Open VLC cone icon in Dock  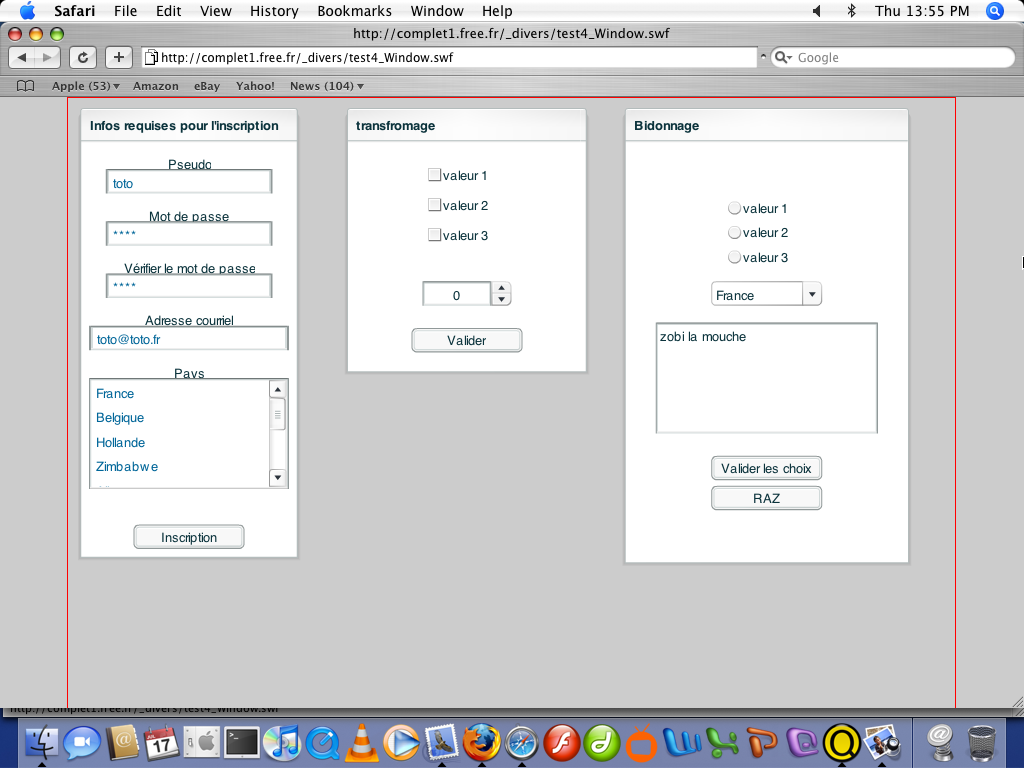tap(361, 743)
